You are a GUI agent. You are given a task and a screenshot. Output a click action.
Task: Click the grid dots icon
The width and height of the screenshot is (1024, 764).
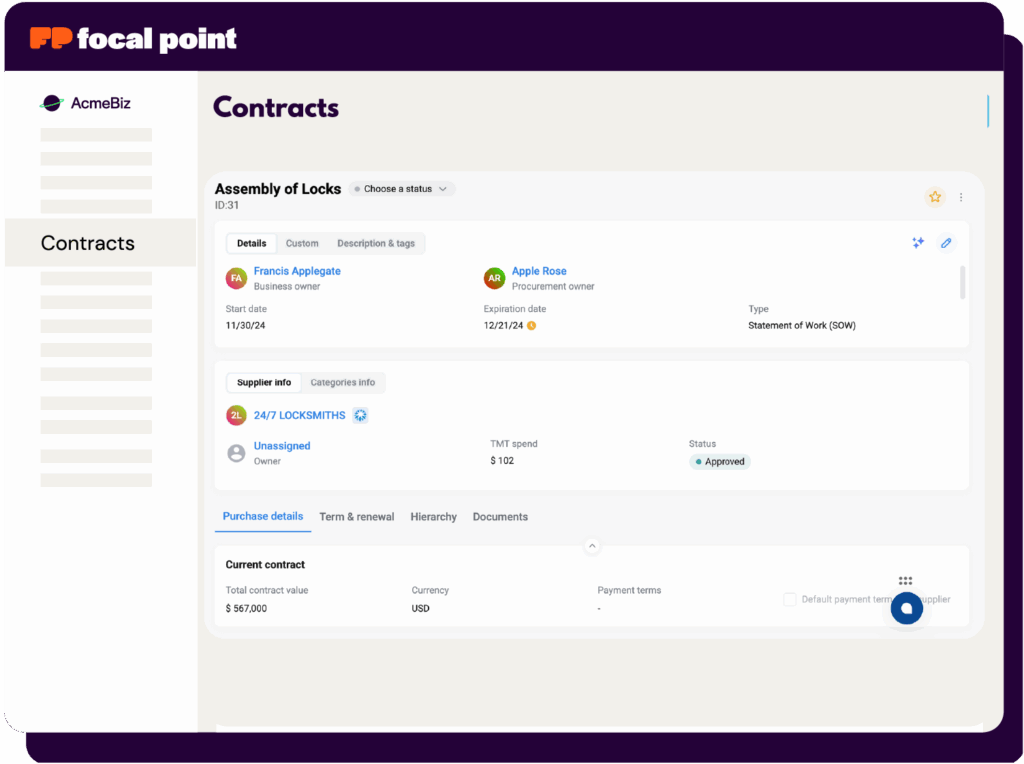point(905,580)
